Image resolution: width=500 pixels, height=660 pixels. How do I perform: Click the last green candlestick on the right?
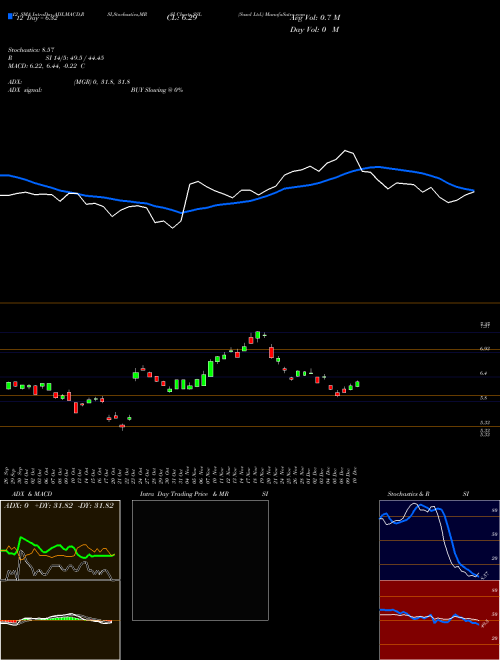(x=357, y=384)
